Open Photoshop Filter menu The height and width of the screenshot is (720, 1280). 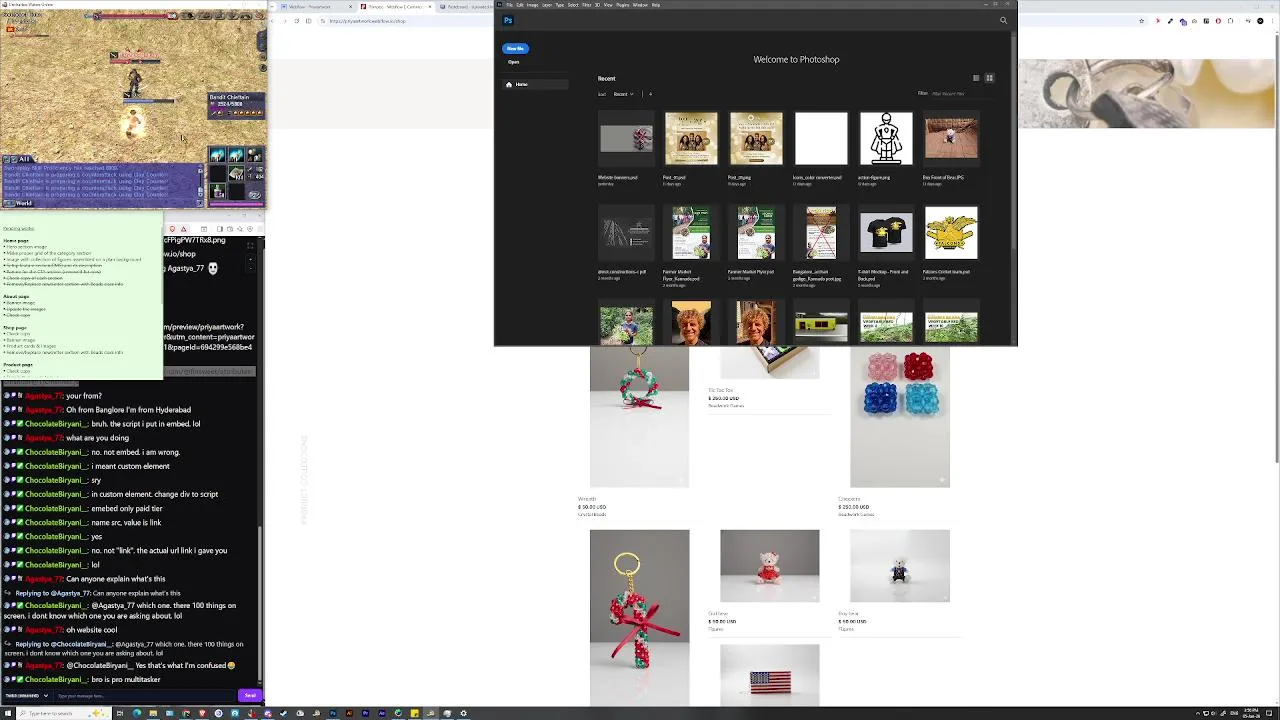pyautogui.click(x=587, y=5)
